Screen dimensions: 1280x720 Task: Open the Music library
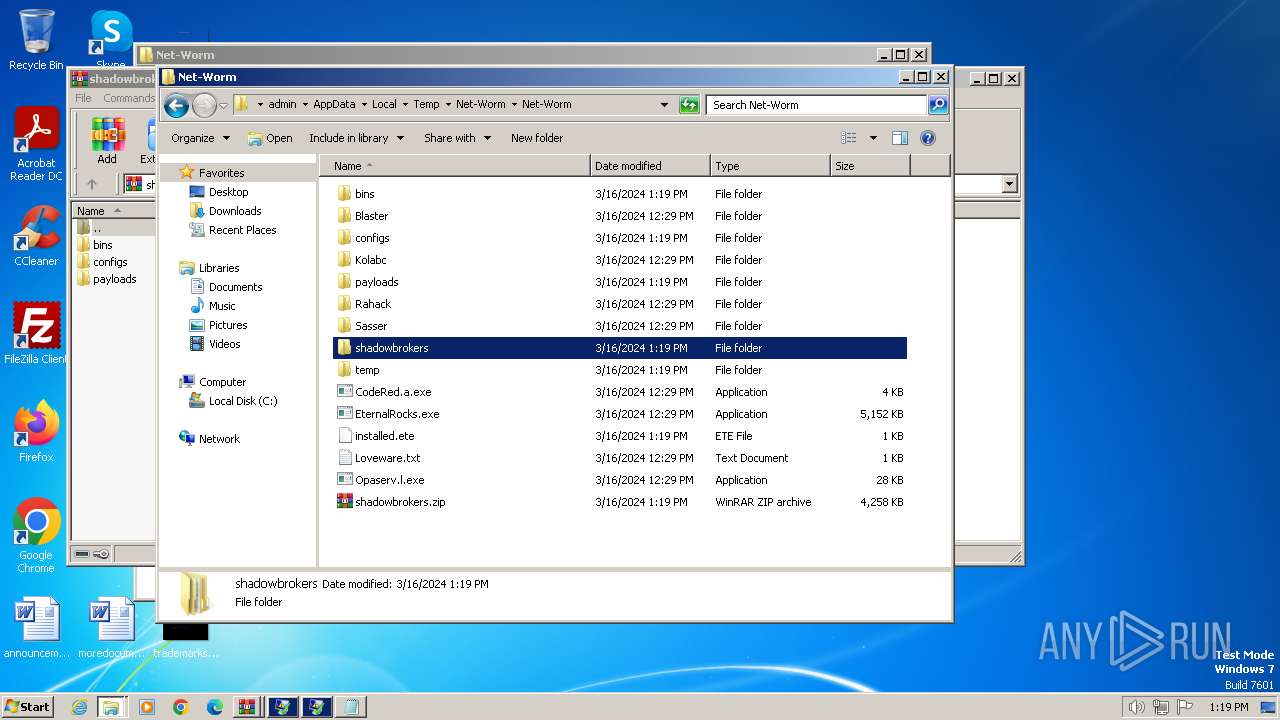(222, 306)
